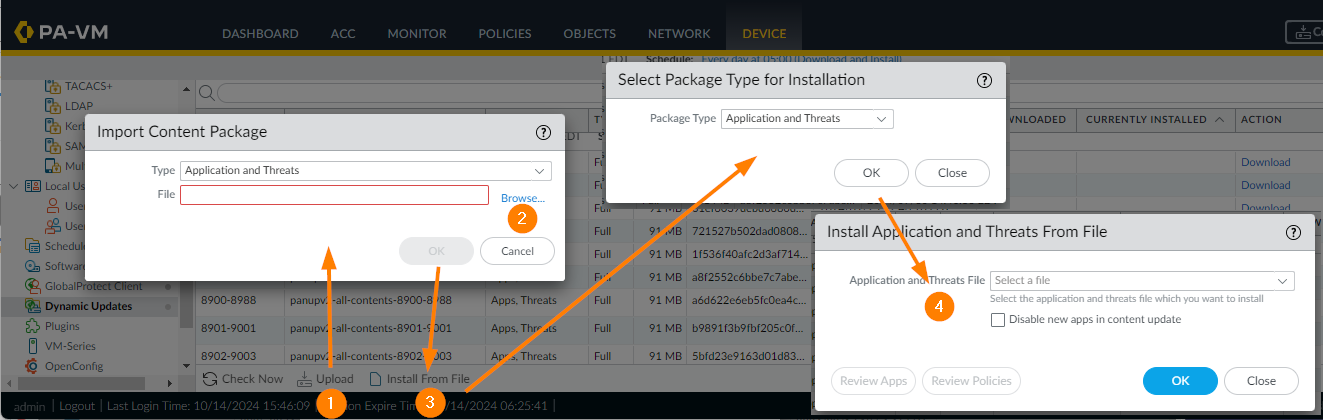Screen dimensions: 1323x420
Task: Click the sidebar scroll down arrow
Action: pyautogui.click(x=186, y=365)
